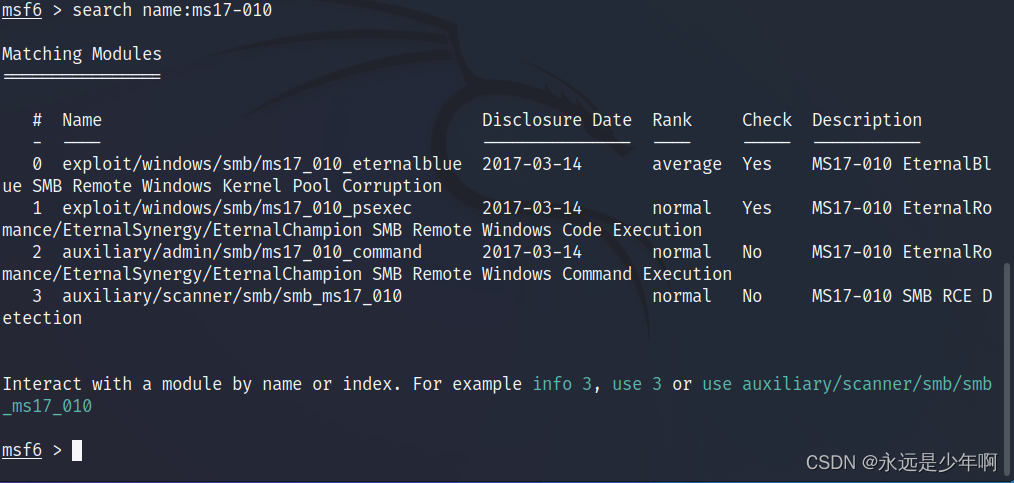Click the 'Yes' check value for psexec
Screen dimensions: 1014x483
point(757,208)
